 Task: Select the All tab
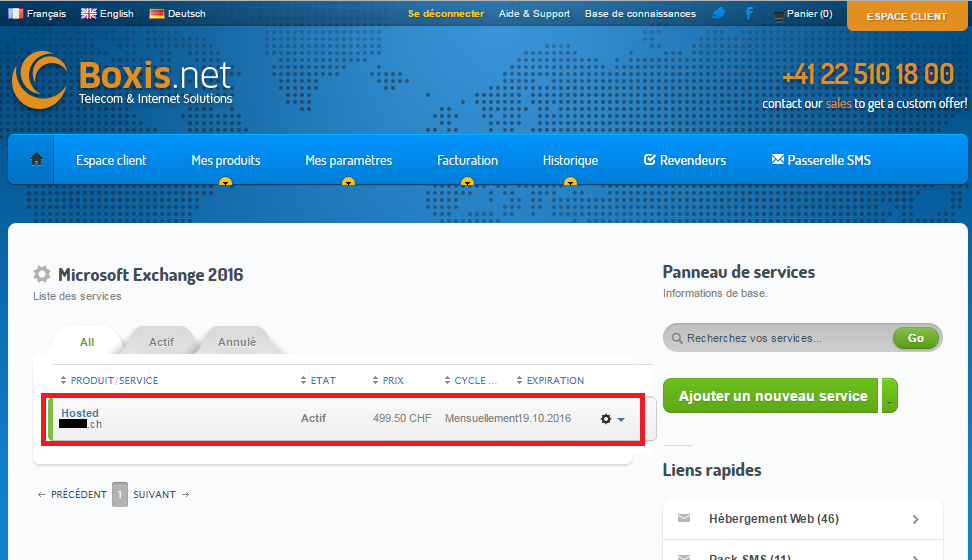tap(87, 342)
